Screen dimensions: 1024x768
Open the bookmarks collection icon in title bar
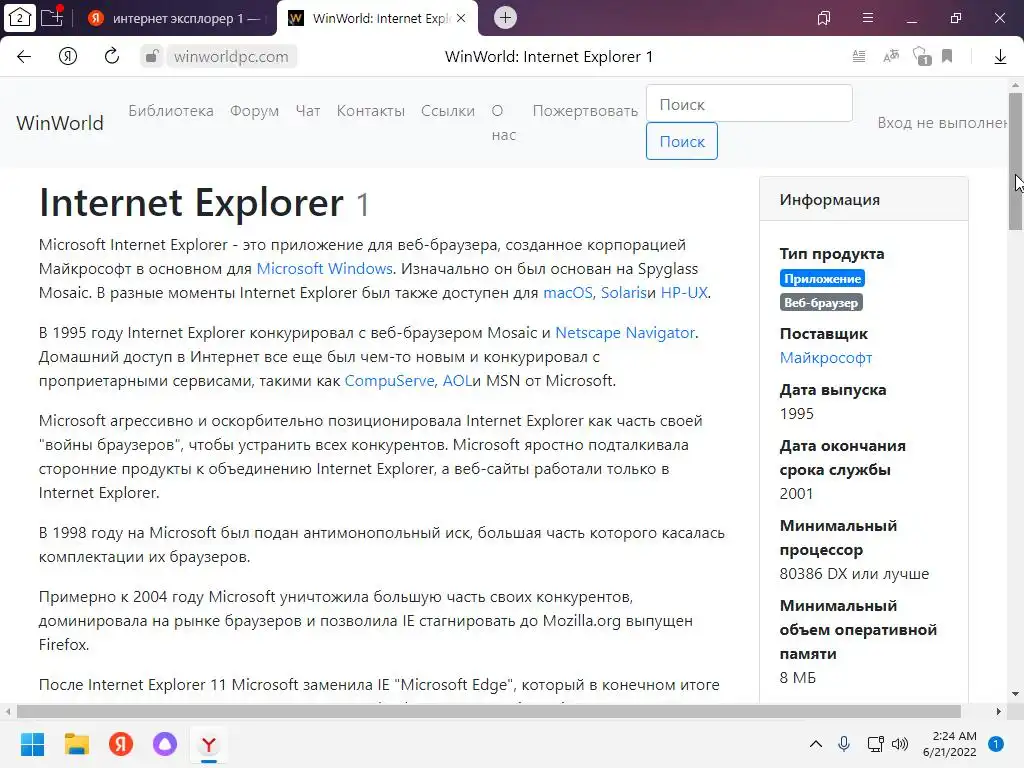(824, 18)
